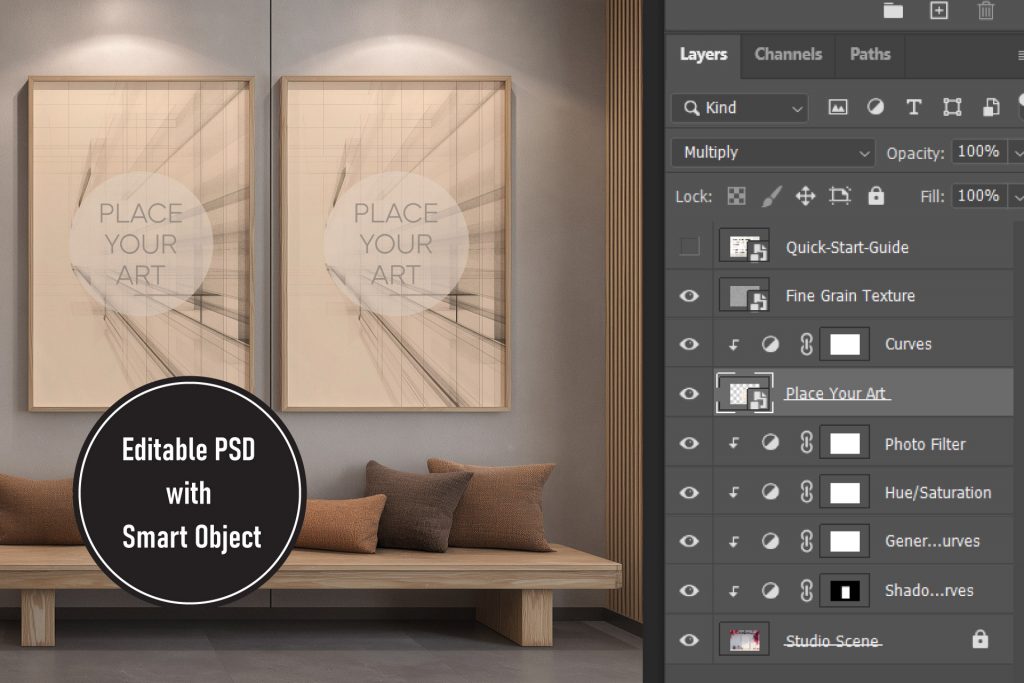Viewport: 1024px width, 683px height.
Task: Click the Studio Scene layer thumbnail
Action: pos(744,639)
